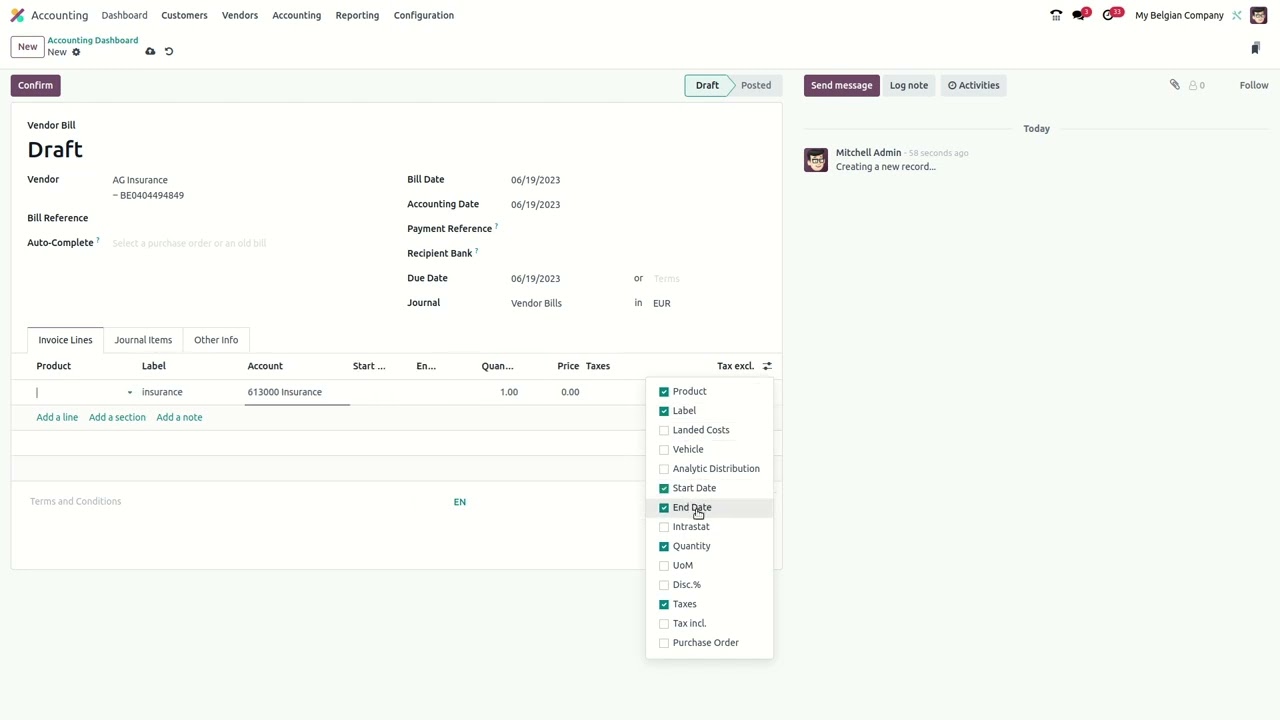Click the Log note button
This screenshot has height=720, width=1280.
coord(909,85)
